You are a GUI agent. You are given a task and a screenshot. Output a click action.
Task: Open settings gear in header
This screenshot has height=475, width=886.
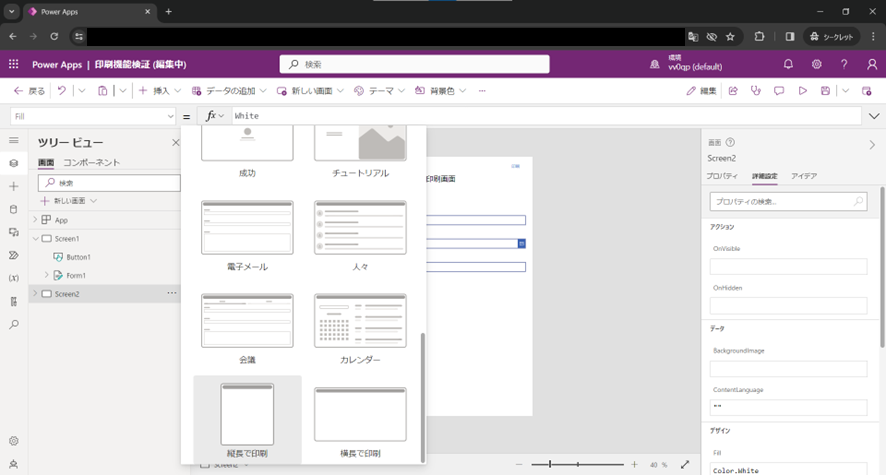[816, 64]
